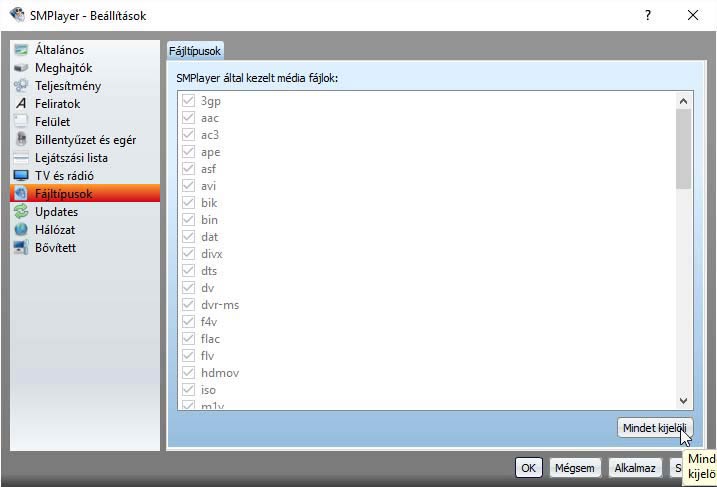Open the Updates settings section
The width and height of the screenshot is (717, 487).
coord(85,211)
